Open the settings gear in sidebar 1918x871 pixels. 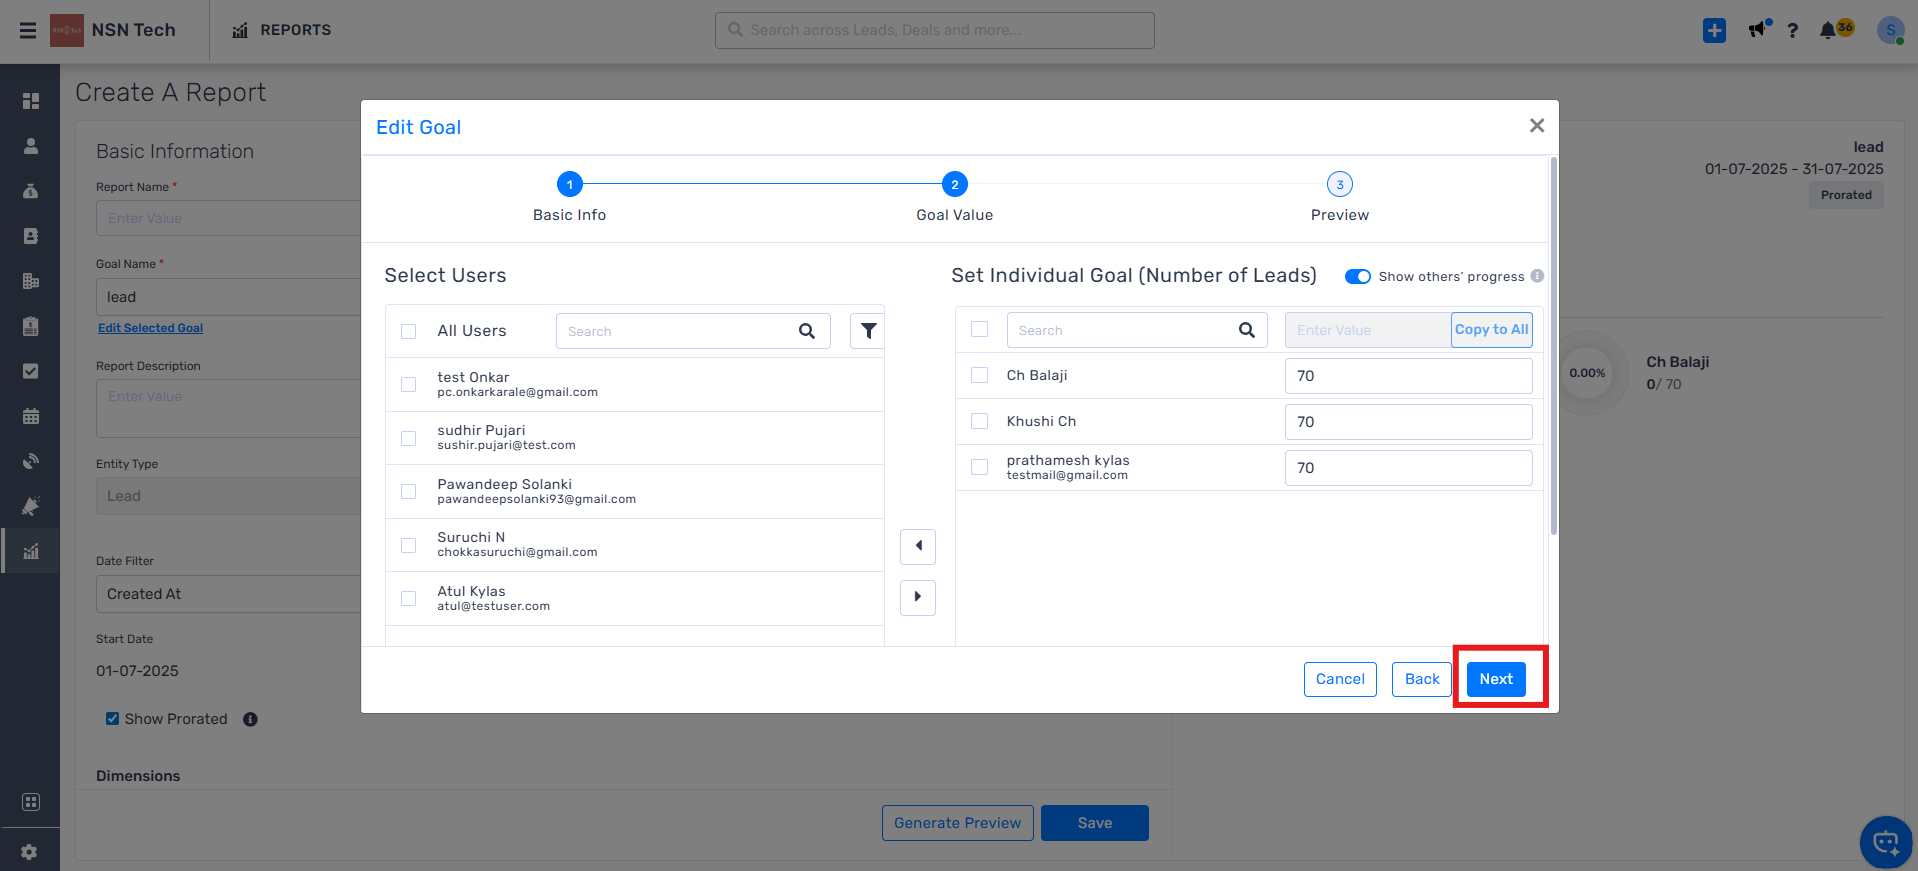pyautogui.click(x=29, y=852)
